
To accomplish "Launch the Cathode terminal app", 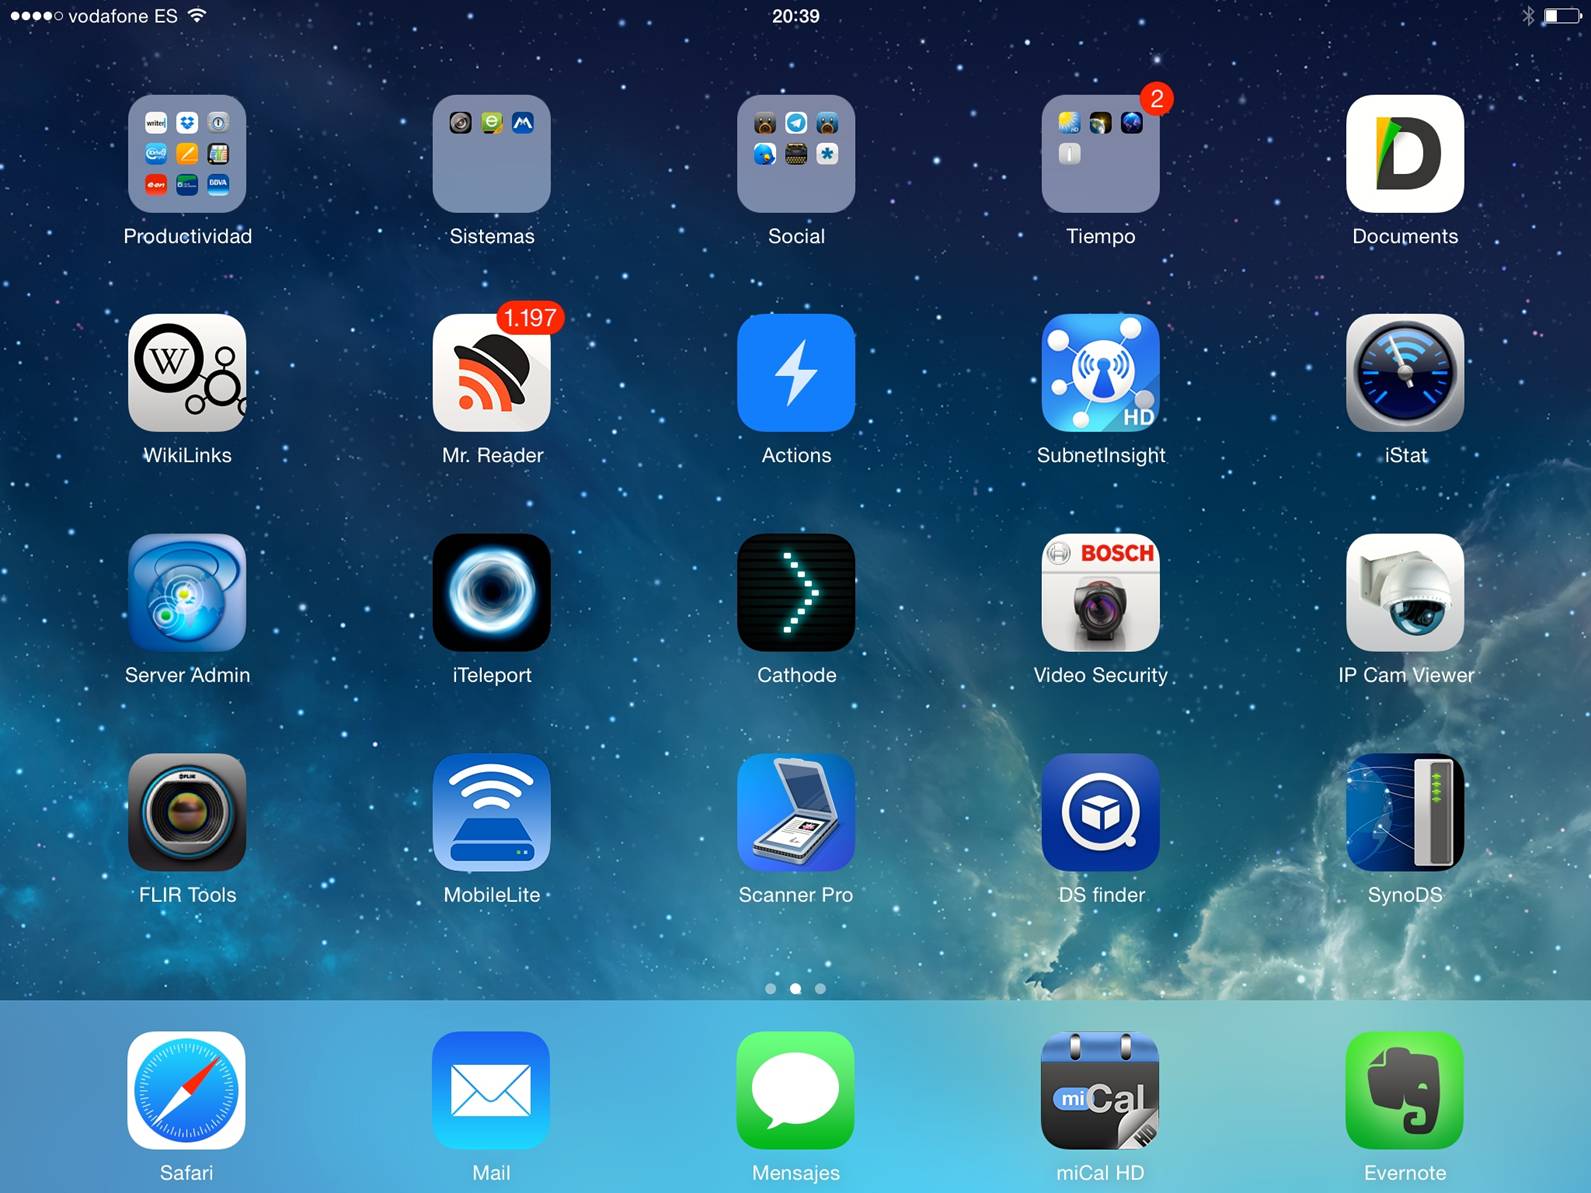I will (x=796, y=592).
